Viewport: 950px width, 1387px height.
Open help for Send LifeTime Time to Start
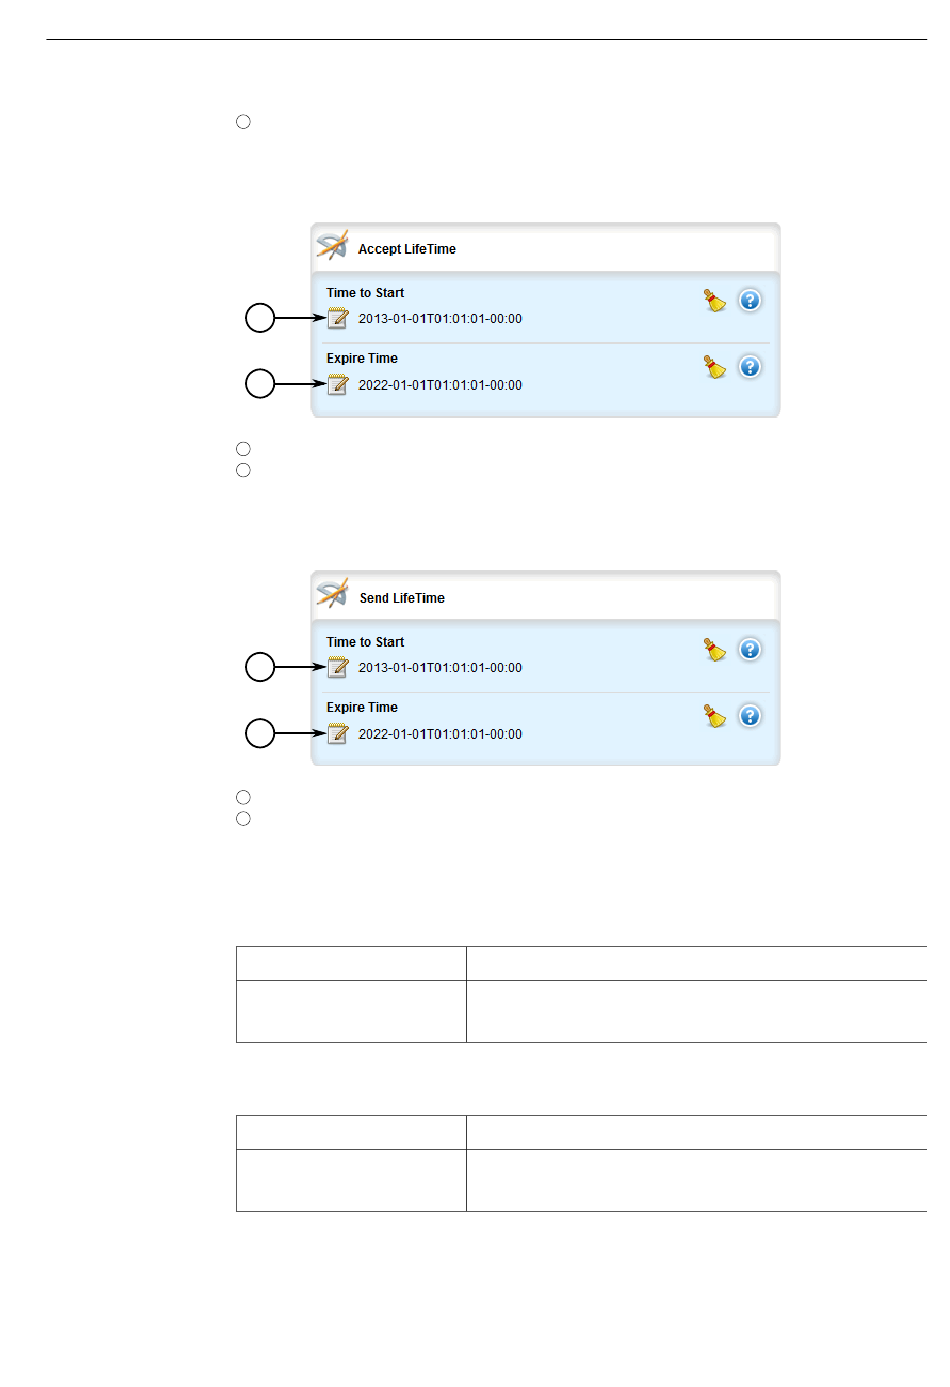(x=750, y=649)
